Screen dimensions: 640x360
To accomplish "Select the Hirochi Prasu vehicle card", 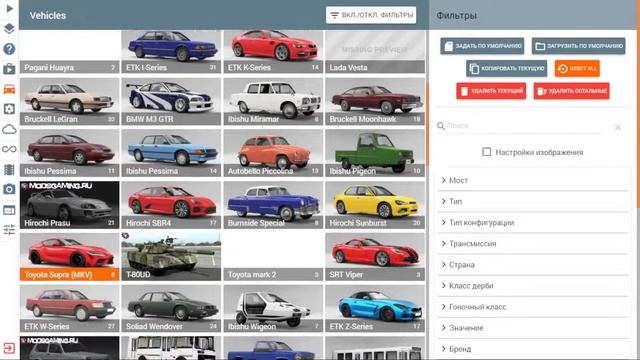I will (69, 205).
